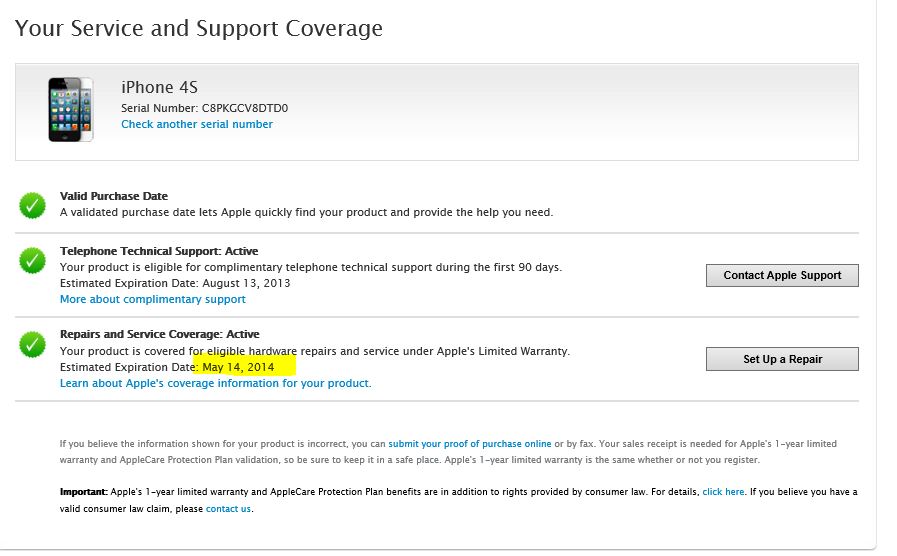The image size is (897, 556).
Task: Click the green checkmark beside Telephone Technical Support
Action: pos(33,261)
